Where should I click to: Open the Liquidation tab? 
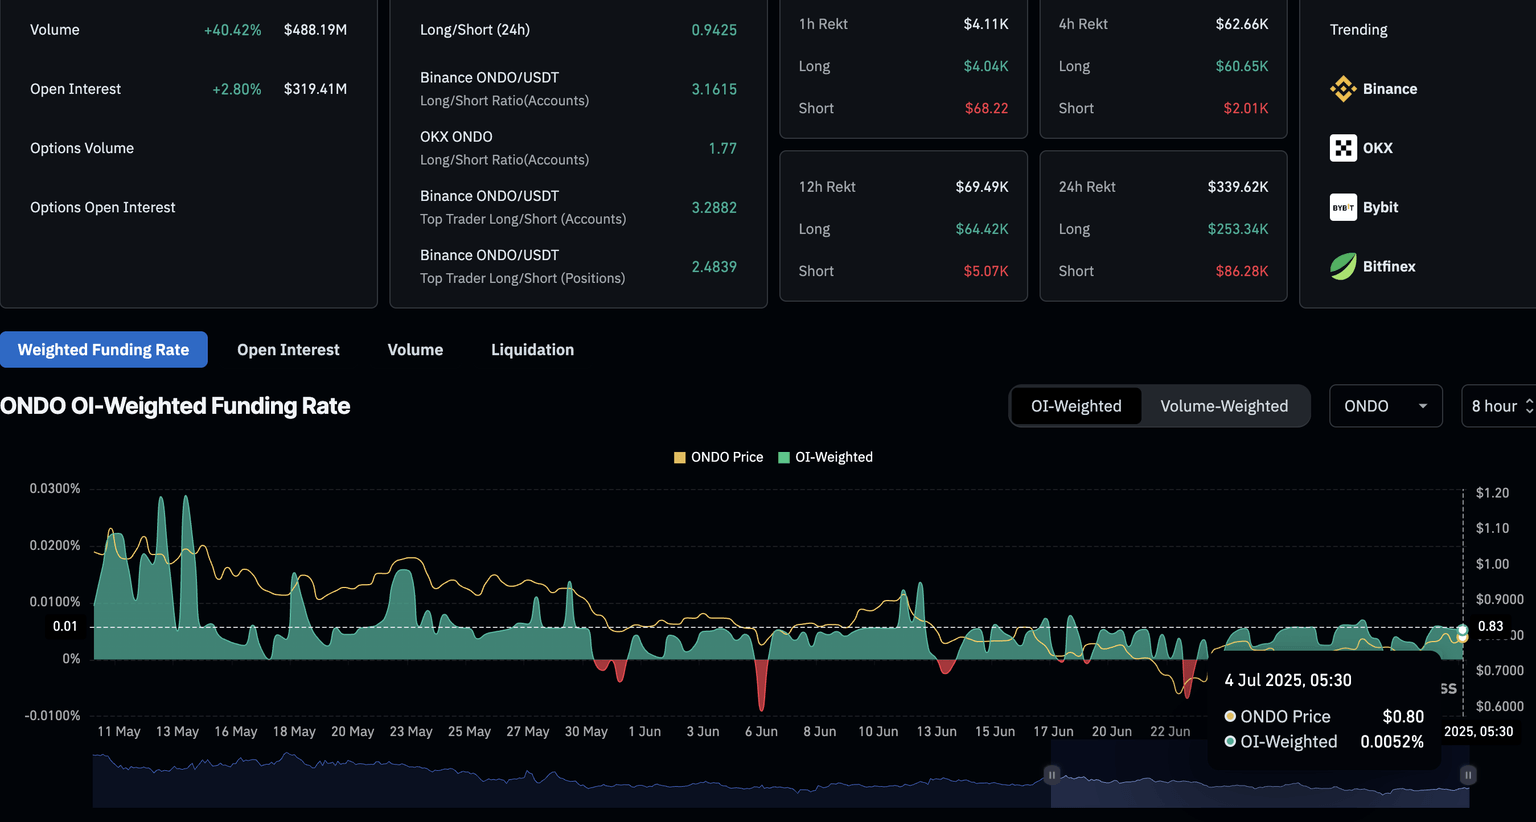(532, 350)
